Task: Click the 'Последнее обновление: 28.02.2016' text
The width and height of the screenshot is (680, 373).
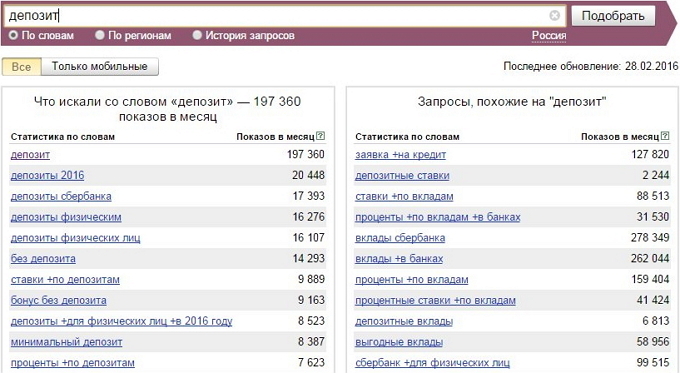Action: [x=591, y=66]
